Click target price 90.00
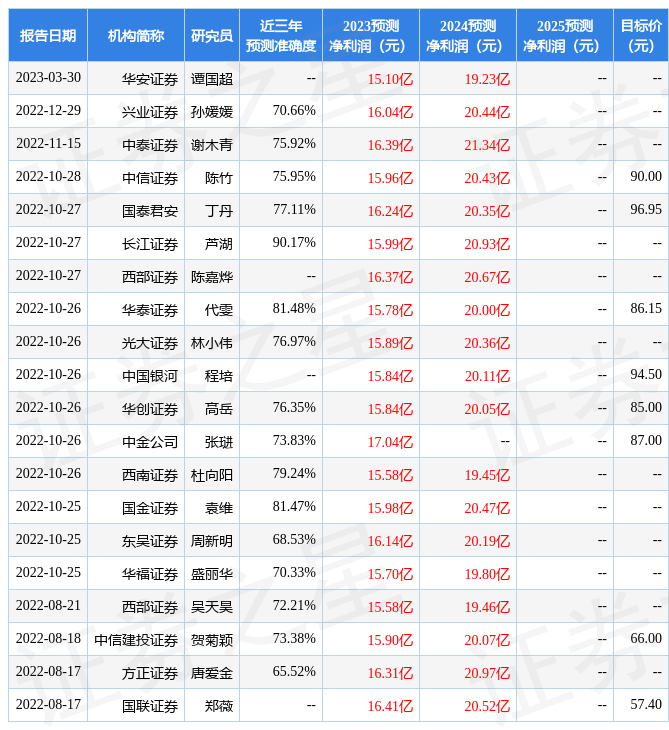Image resolution: width=669 pixels, height=730 pixels. [x=646, y=176]
